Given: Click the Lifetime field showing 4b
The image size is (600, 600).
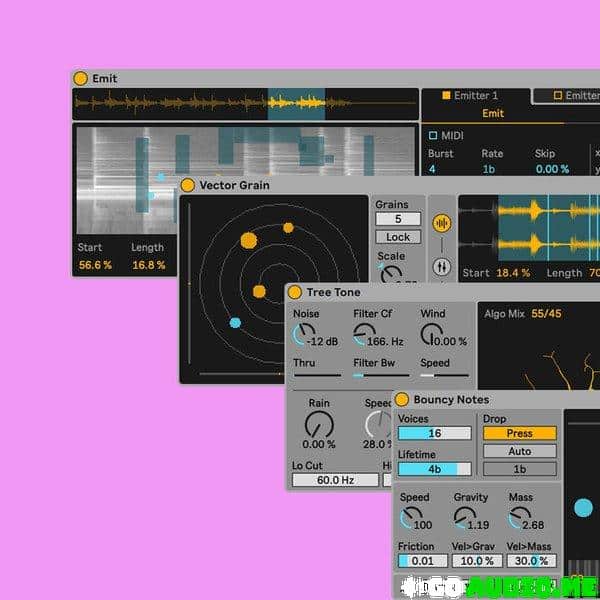Looking at the screenshot, I should click(x=434, y=469).
